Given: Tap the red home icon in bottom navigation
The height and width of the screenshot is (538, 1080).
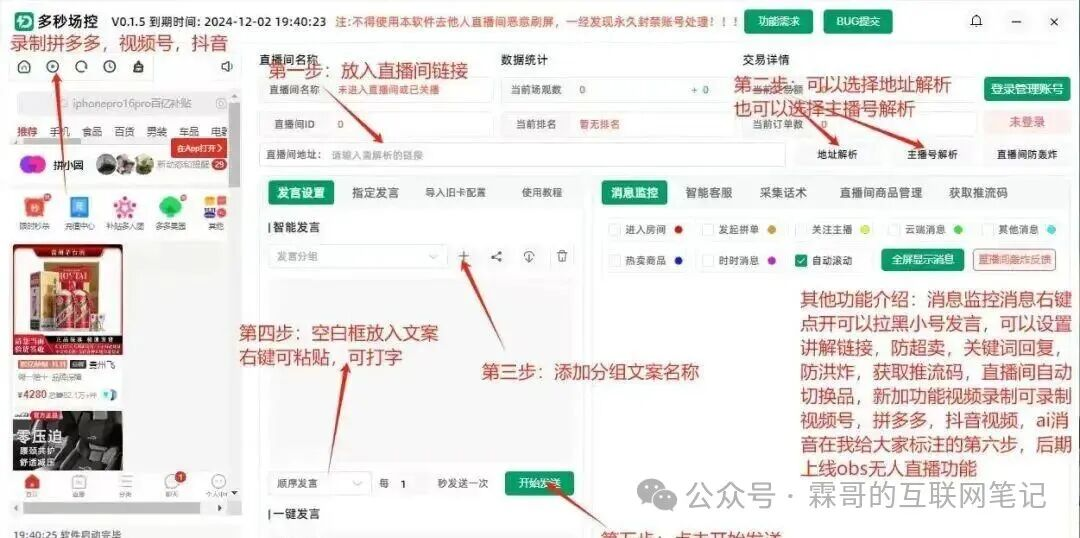Looking at the screenshot, I should [32, 482].
